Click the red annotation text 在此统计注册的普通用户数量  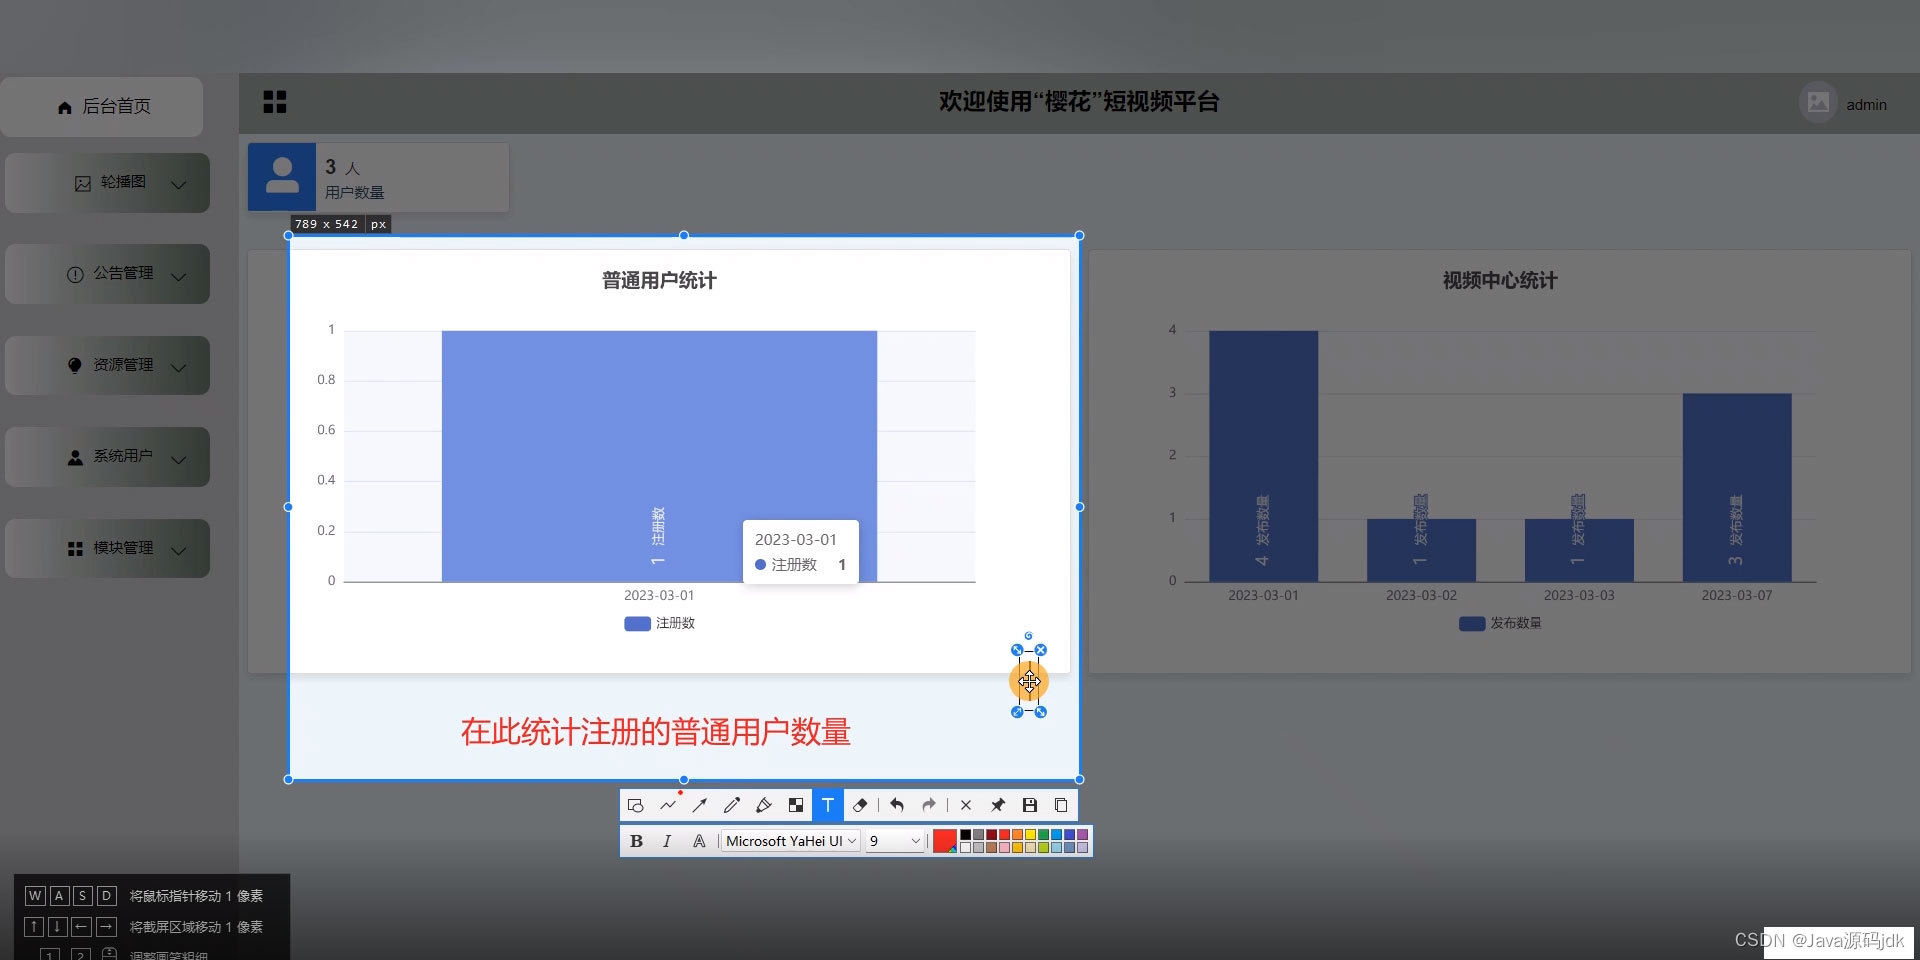tap(655, 732)
